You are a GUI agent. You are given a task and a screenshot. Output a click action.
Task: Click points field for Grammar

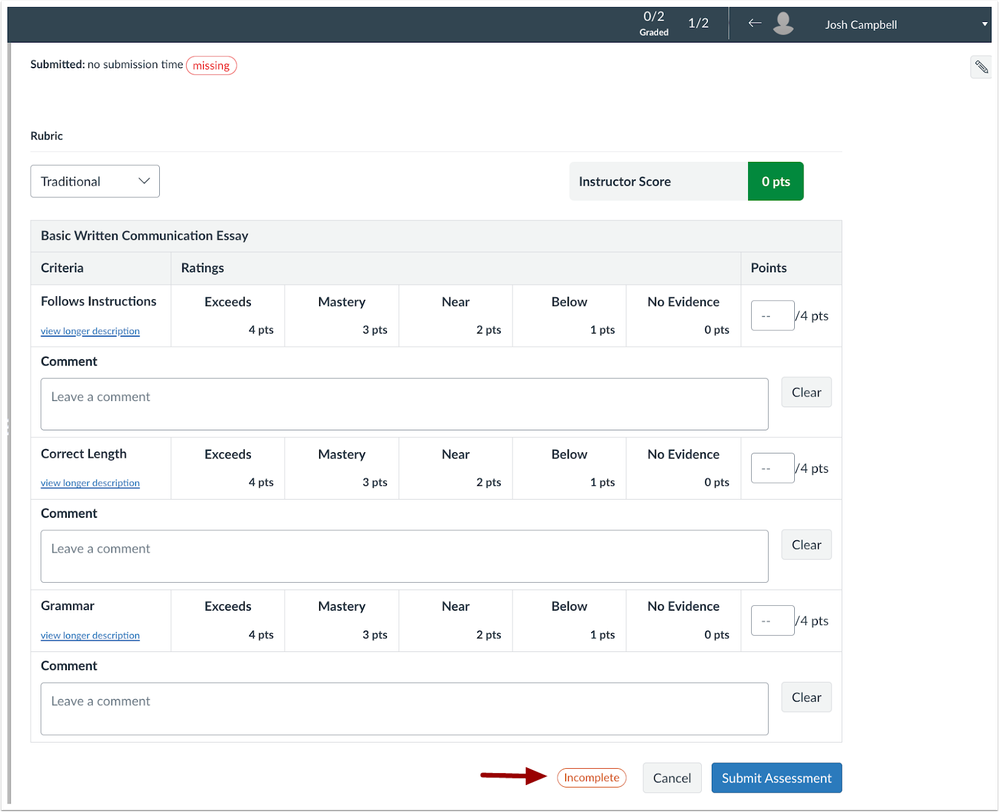772,620
